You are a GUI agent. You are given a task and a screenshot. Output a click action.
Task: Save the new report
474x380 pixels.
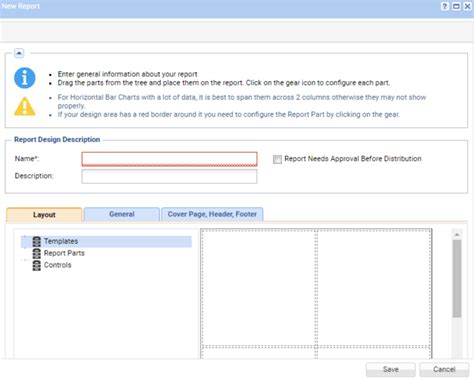tap(391, 369)
